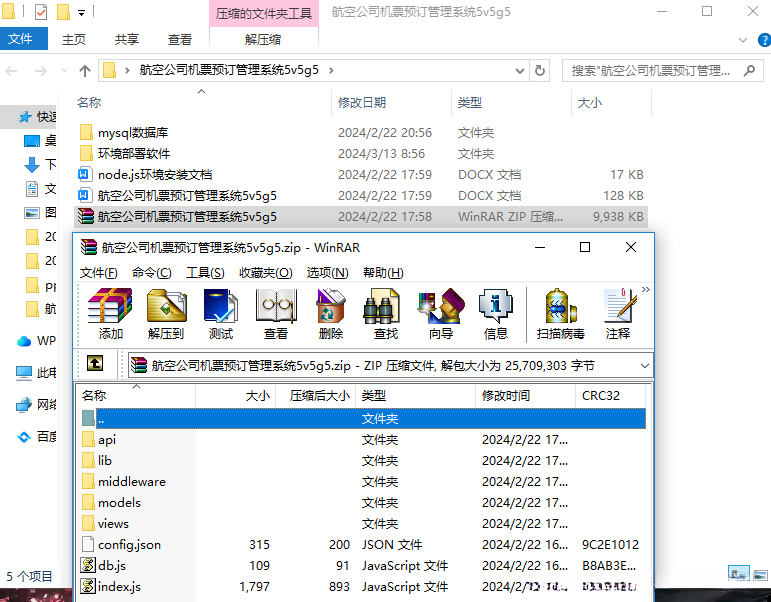Open the 文件(F) menu in WinRAR
The width and height of the screenshot is (771, 602).
pos(98,272)
